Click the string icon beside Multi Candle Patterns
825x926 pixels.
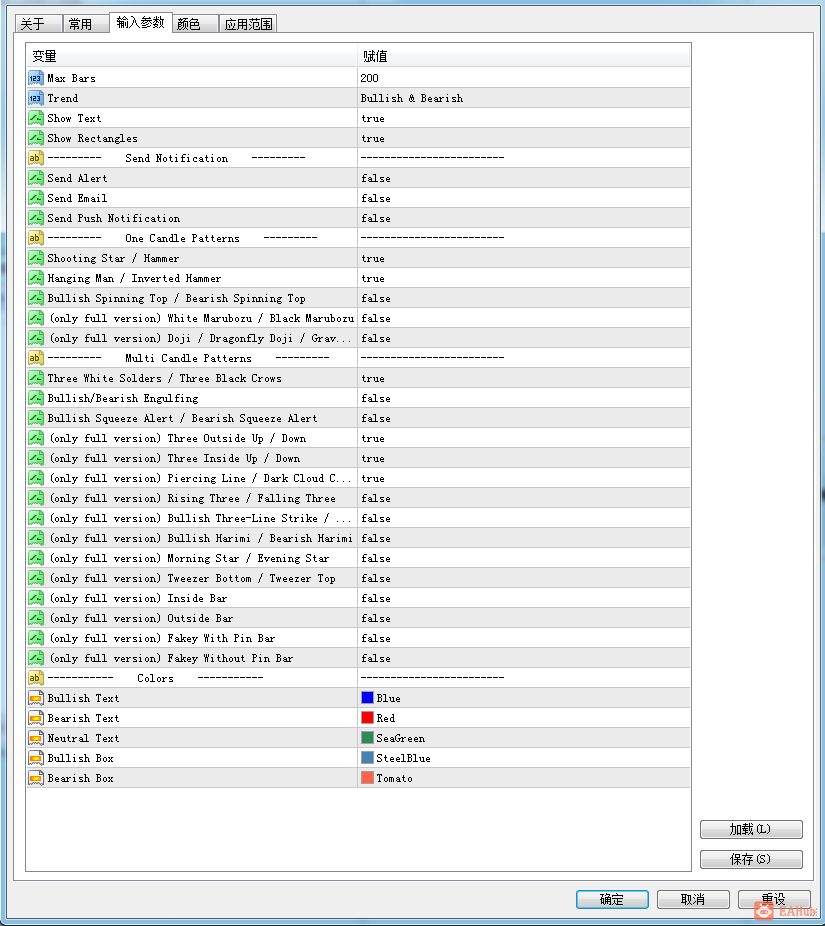pos(35,358)
